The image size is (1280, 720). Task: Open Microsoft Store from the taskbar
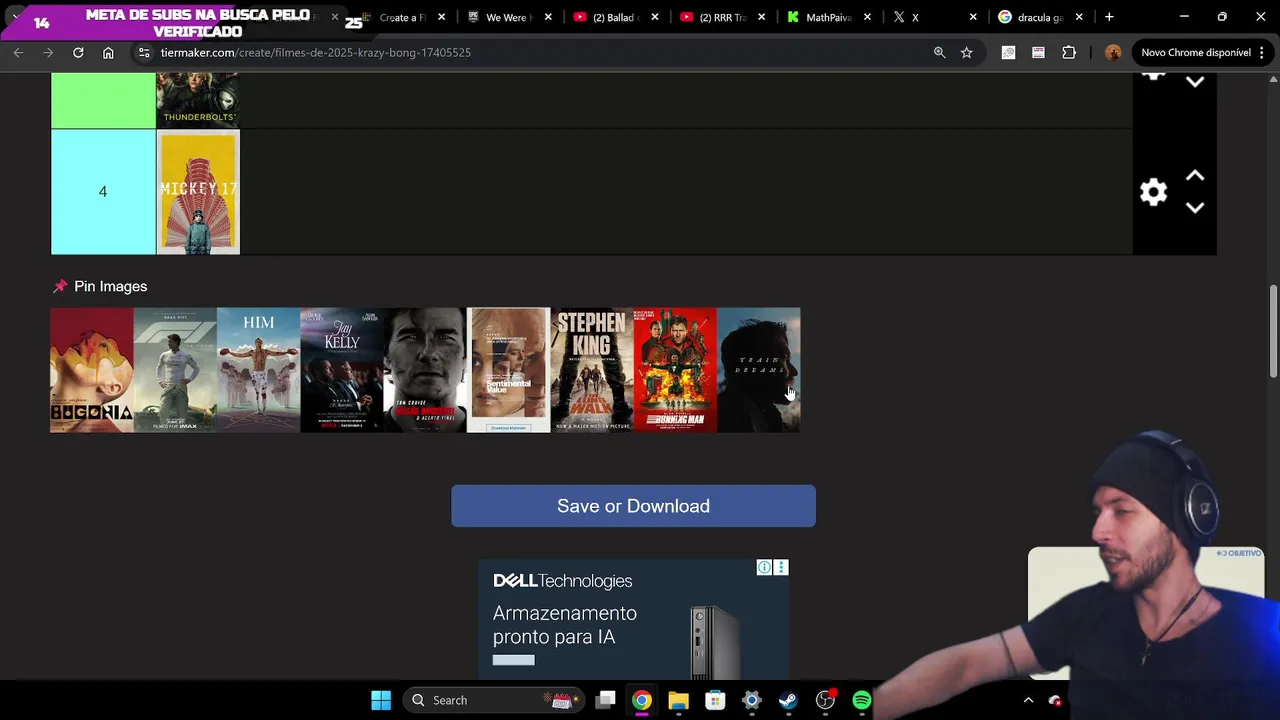click(x=715, y=700)
